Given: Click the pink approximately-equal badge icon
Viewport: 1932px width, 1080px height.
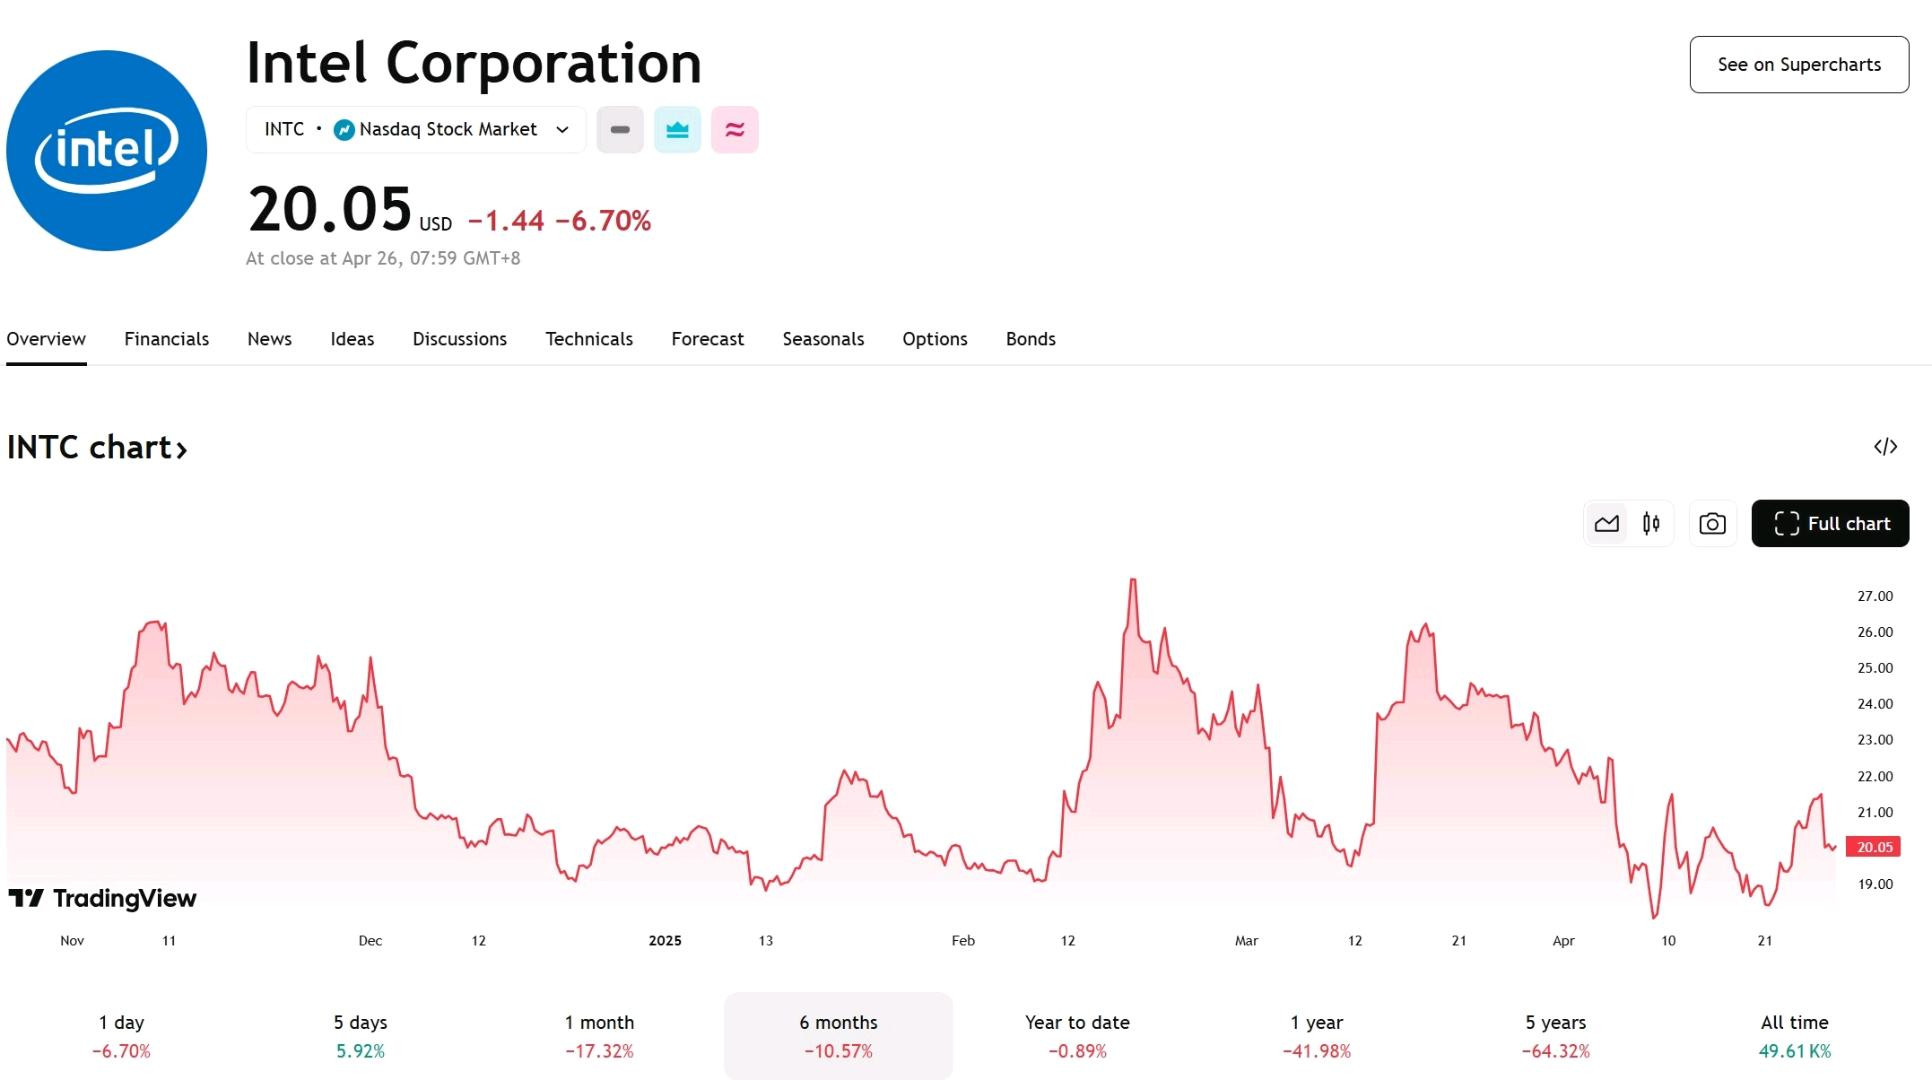Looking at the screenshot, I should pos(735,130).
